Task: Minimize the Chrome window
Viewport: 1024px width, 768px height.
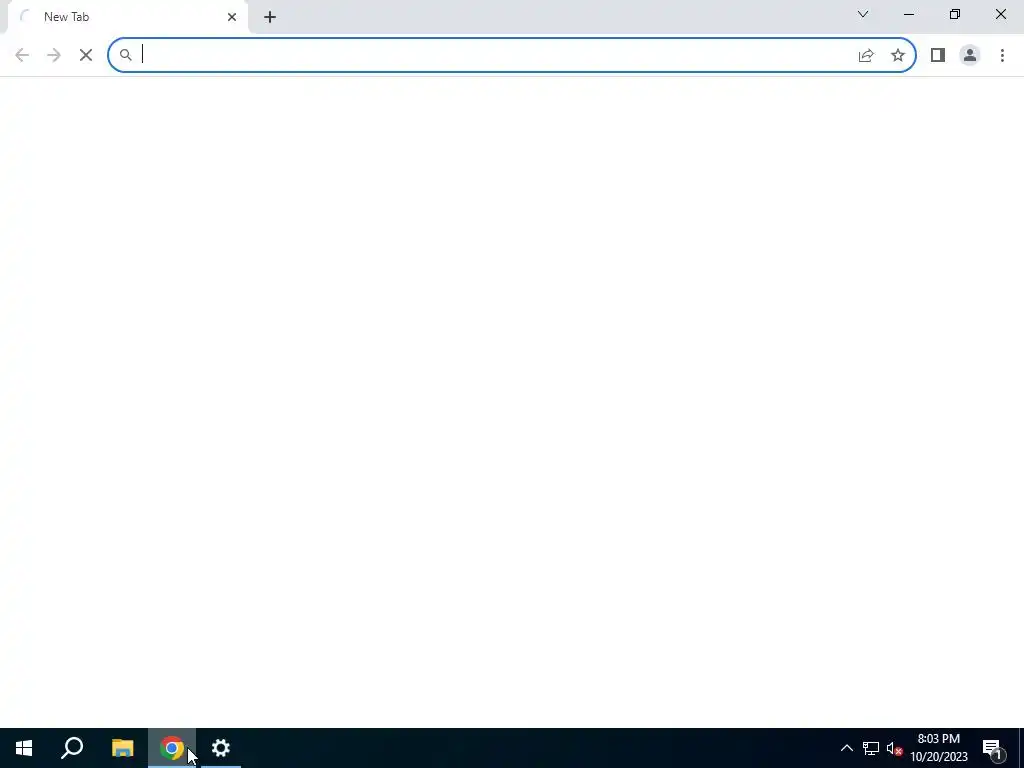Action: (908, 14)
